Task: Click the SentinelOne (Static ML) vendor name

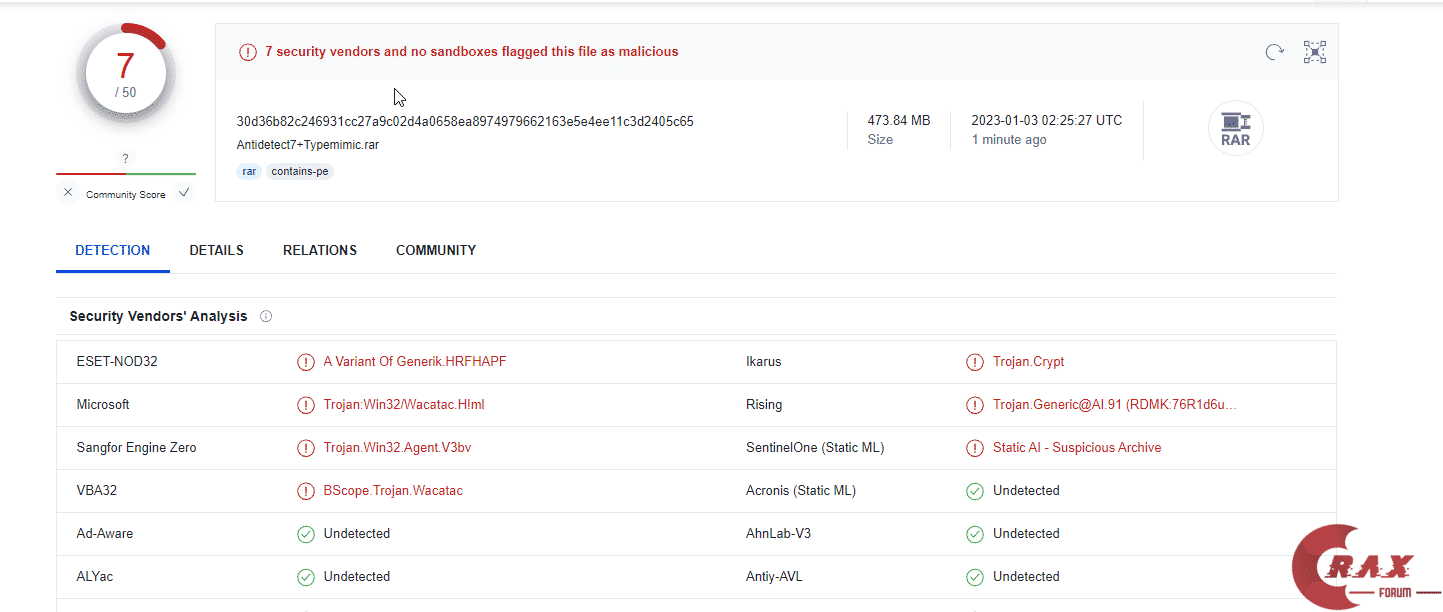Action: click(815, 447)
